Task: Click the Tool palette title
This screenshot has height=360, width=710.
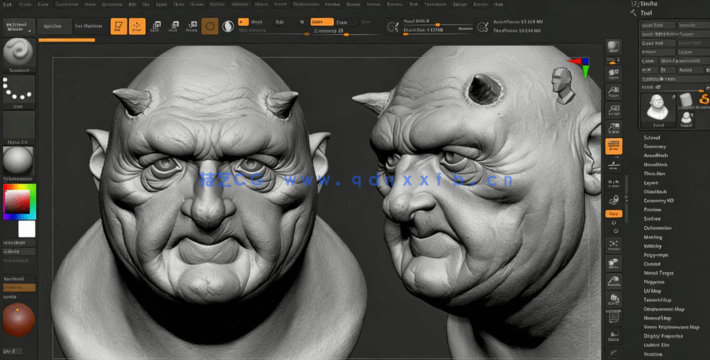Action: point(647,13)
